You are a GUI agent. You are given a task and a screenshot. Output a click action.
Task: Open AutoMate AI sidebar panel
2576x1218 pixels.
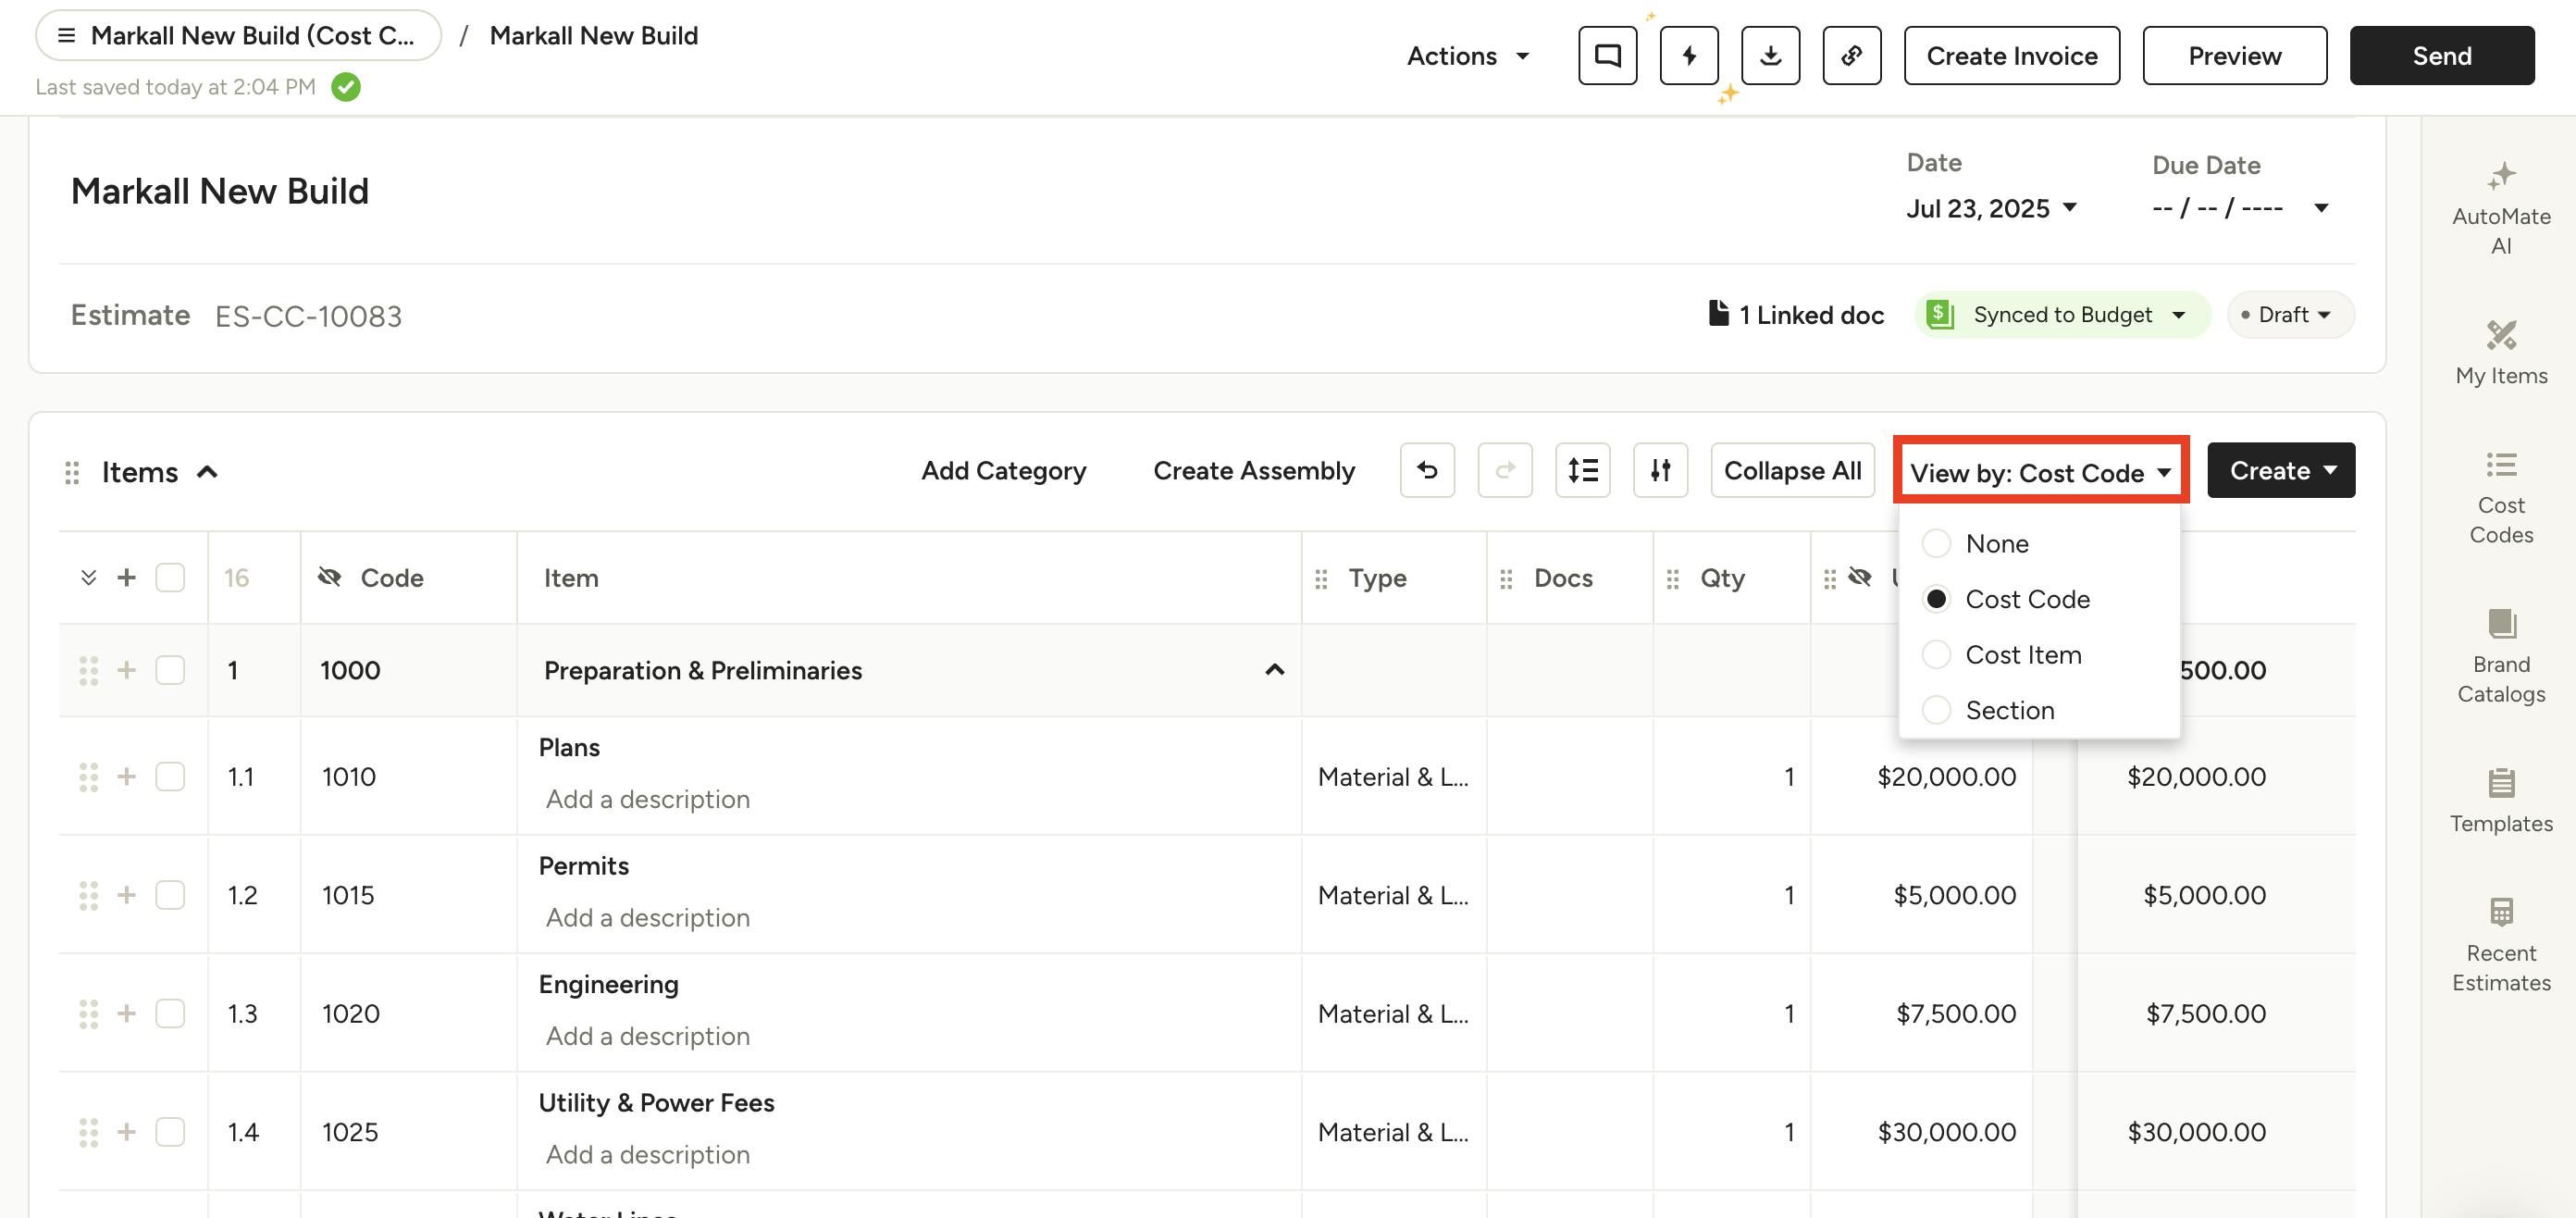2500,209
